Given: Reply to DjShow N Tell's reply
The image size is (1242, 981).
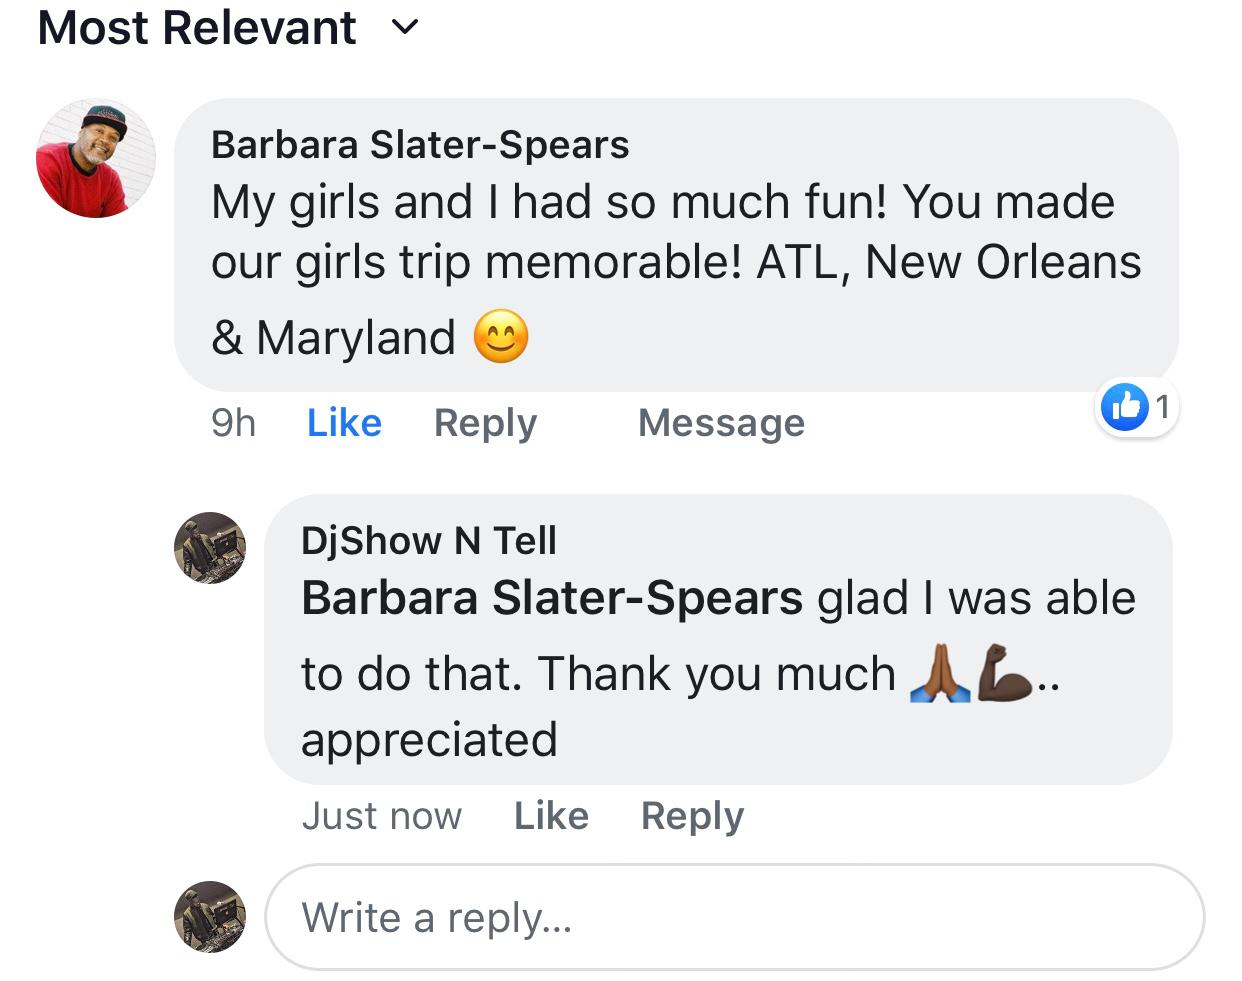Looking at the screenshot, I should pos(692,816).
